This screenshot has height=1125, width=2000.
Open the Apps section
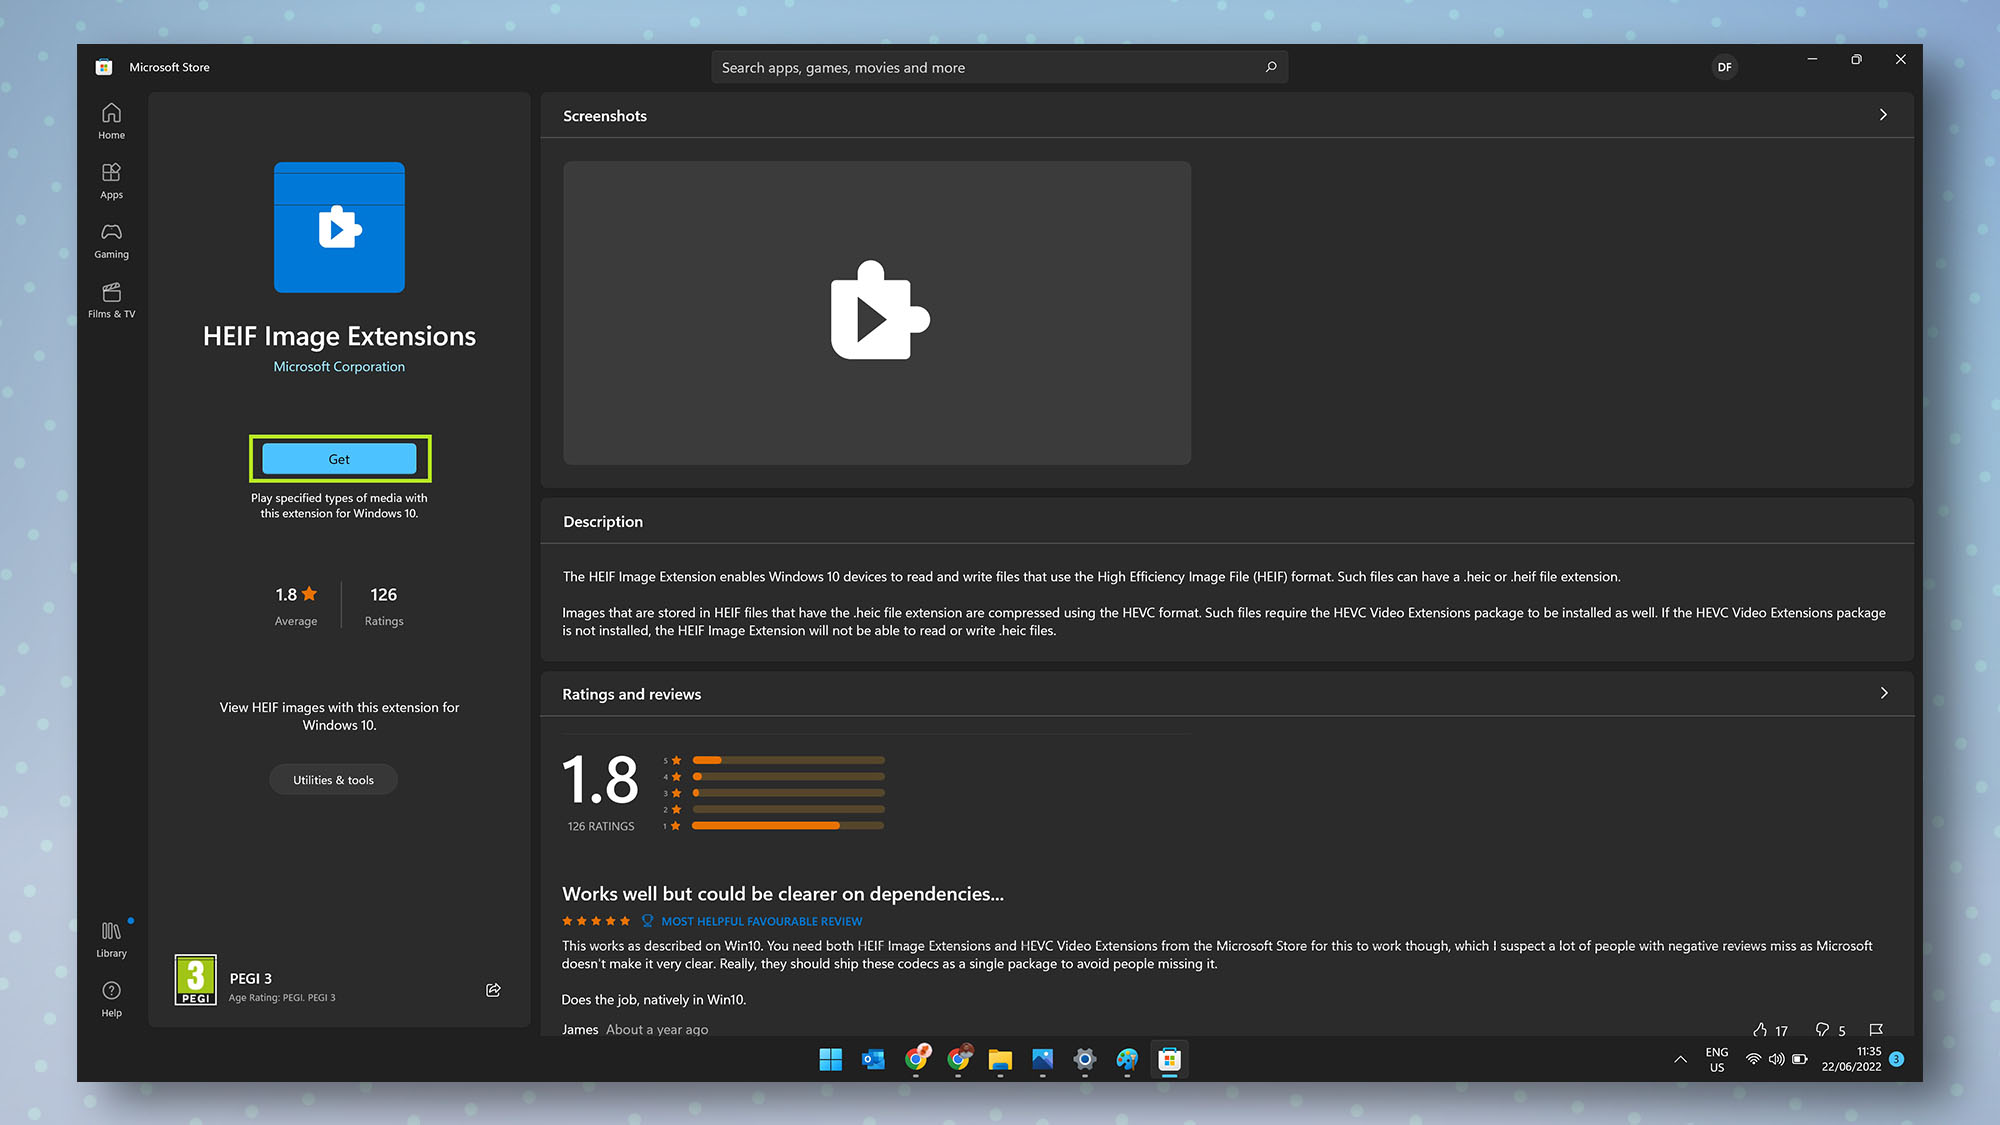(x=110, y=179)
